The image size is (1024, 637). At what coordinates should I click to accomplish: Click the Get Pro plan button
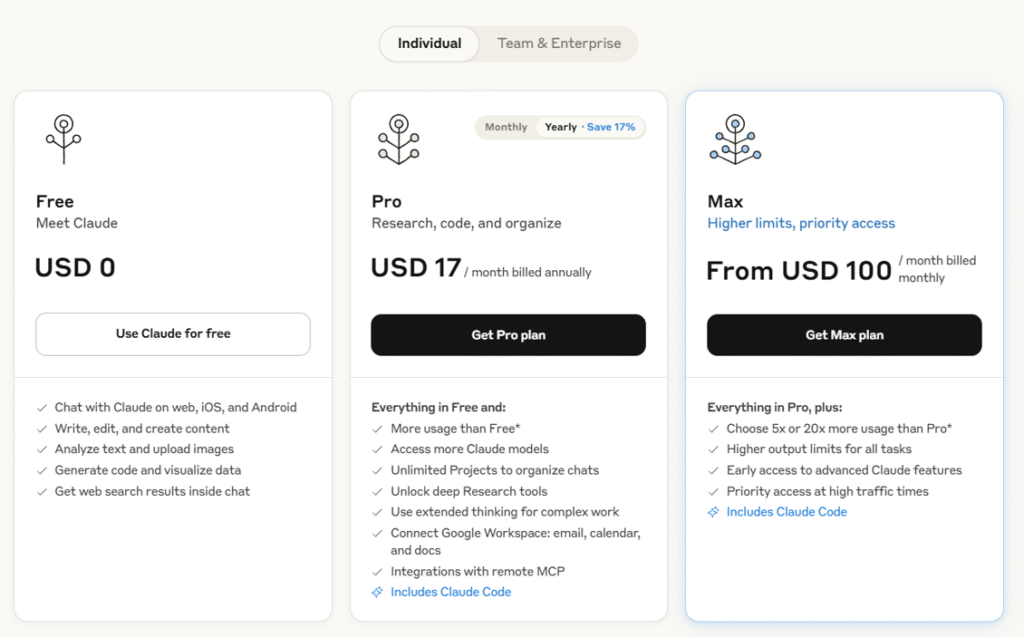click(x=508, y=335)
